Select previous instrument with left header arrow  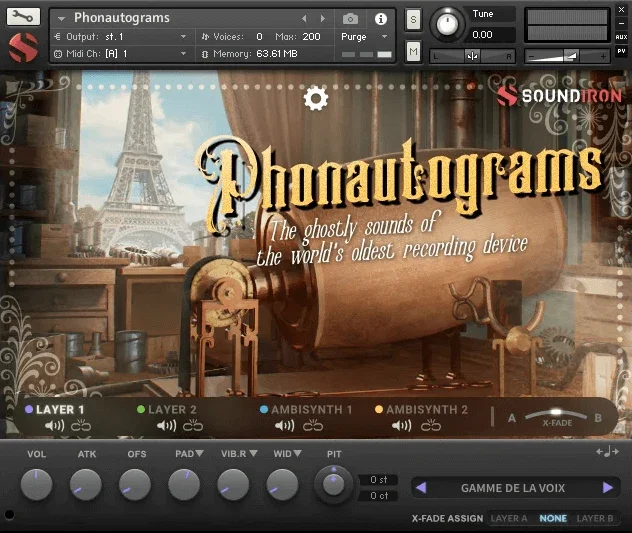tap(304, 19)
